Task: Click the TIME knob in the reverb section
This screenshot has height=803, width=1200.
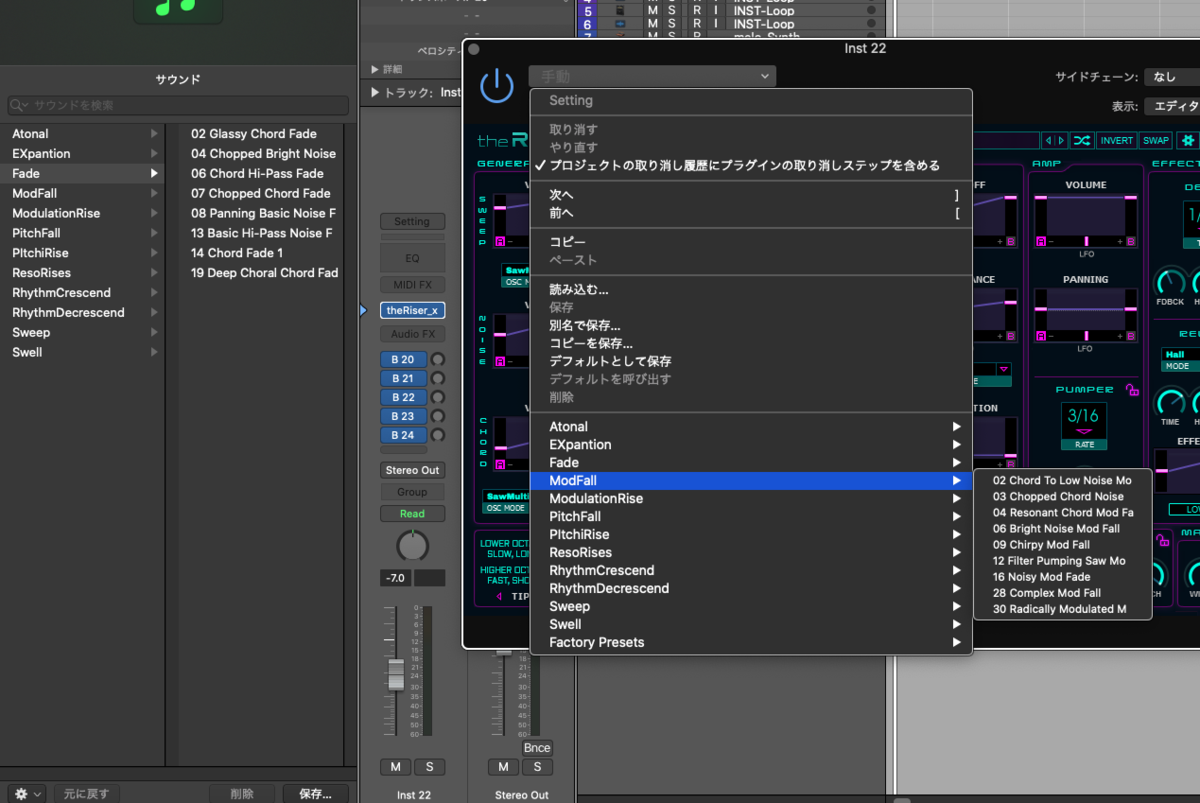Action: tap(1172, 400)
